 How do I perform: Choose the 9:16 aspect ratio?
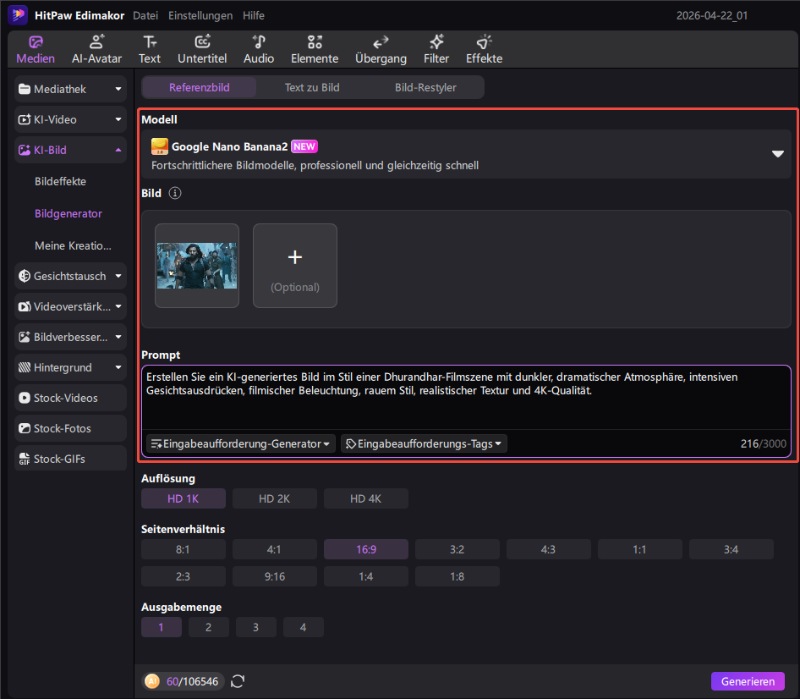tap(274, 576)
